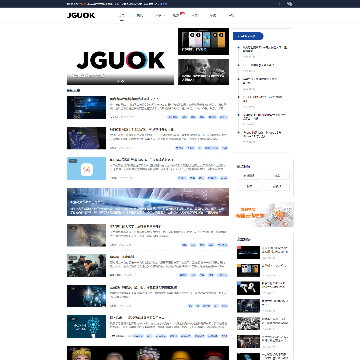Click the wide open-book banner in the article list
The height and width of the screenshot is (360, 360).
148,202
